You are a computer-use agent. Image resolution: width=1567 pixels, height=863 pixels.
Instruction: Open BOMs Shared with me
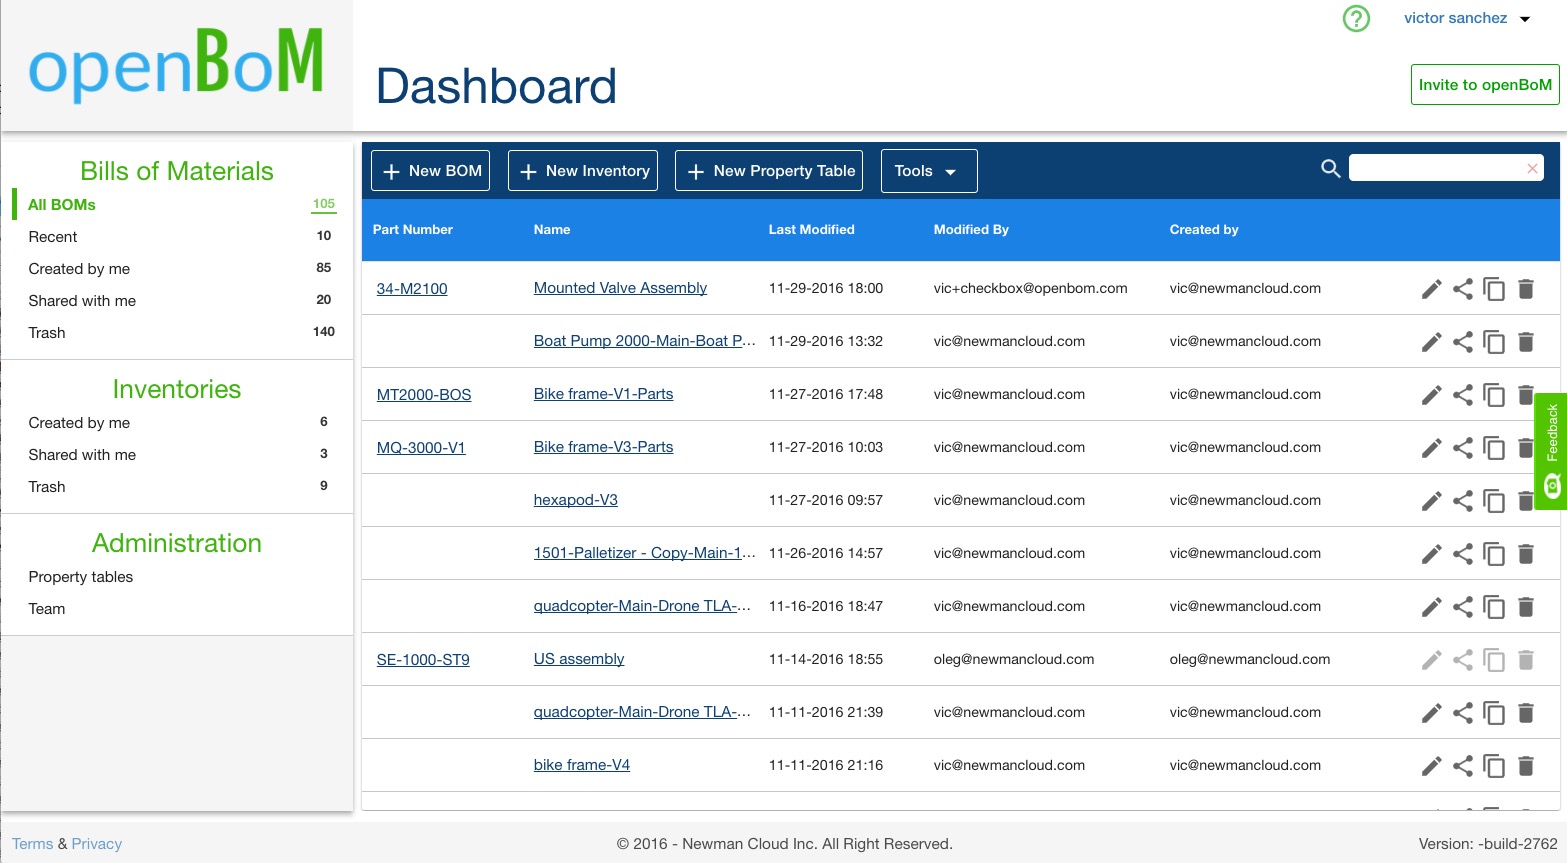[x=82, y=301]
